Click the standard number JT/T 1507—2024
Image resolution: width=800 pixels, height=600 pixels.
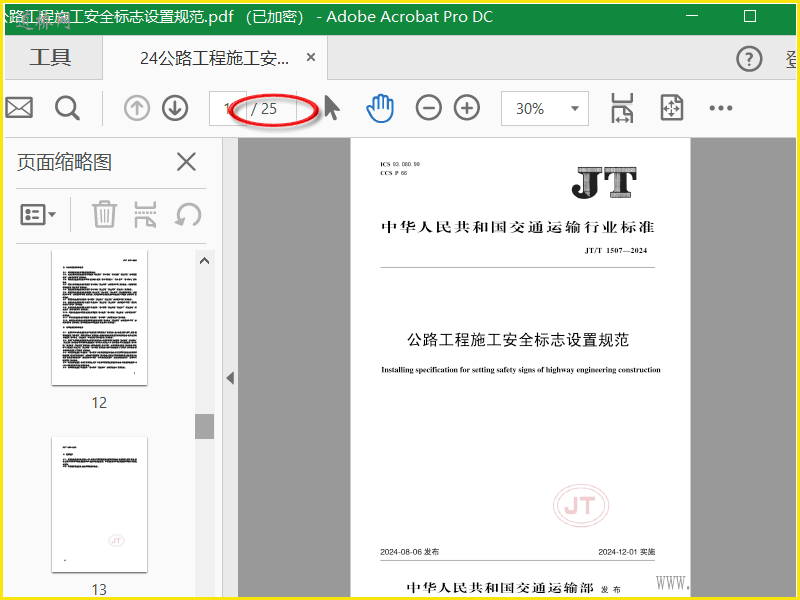coord(616,251)
